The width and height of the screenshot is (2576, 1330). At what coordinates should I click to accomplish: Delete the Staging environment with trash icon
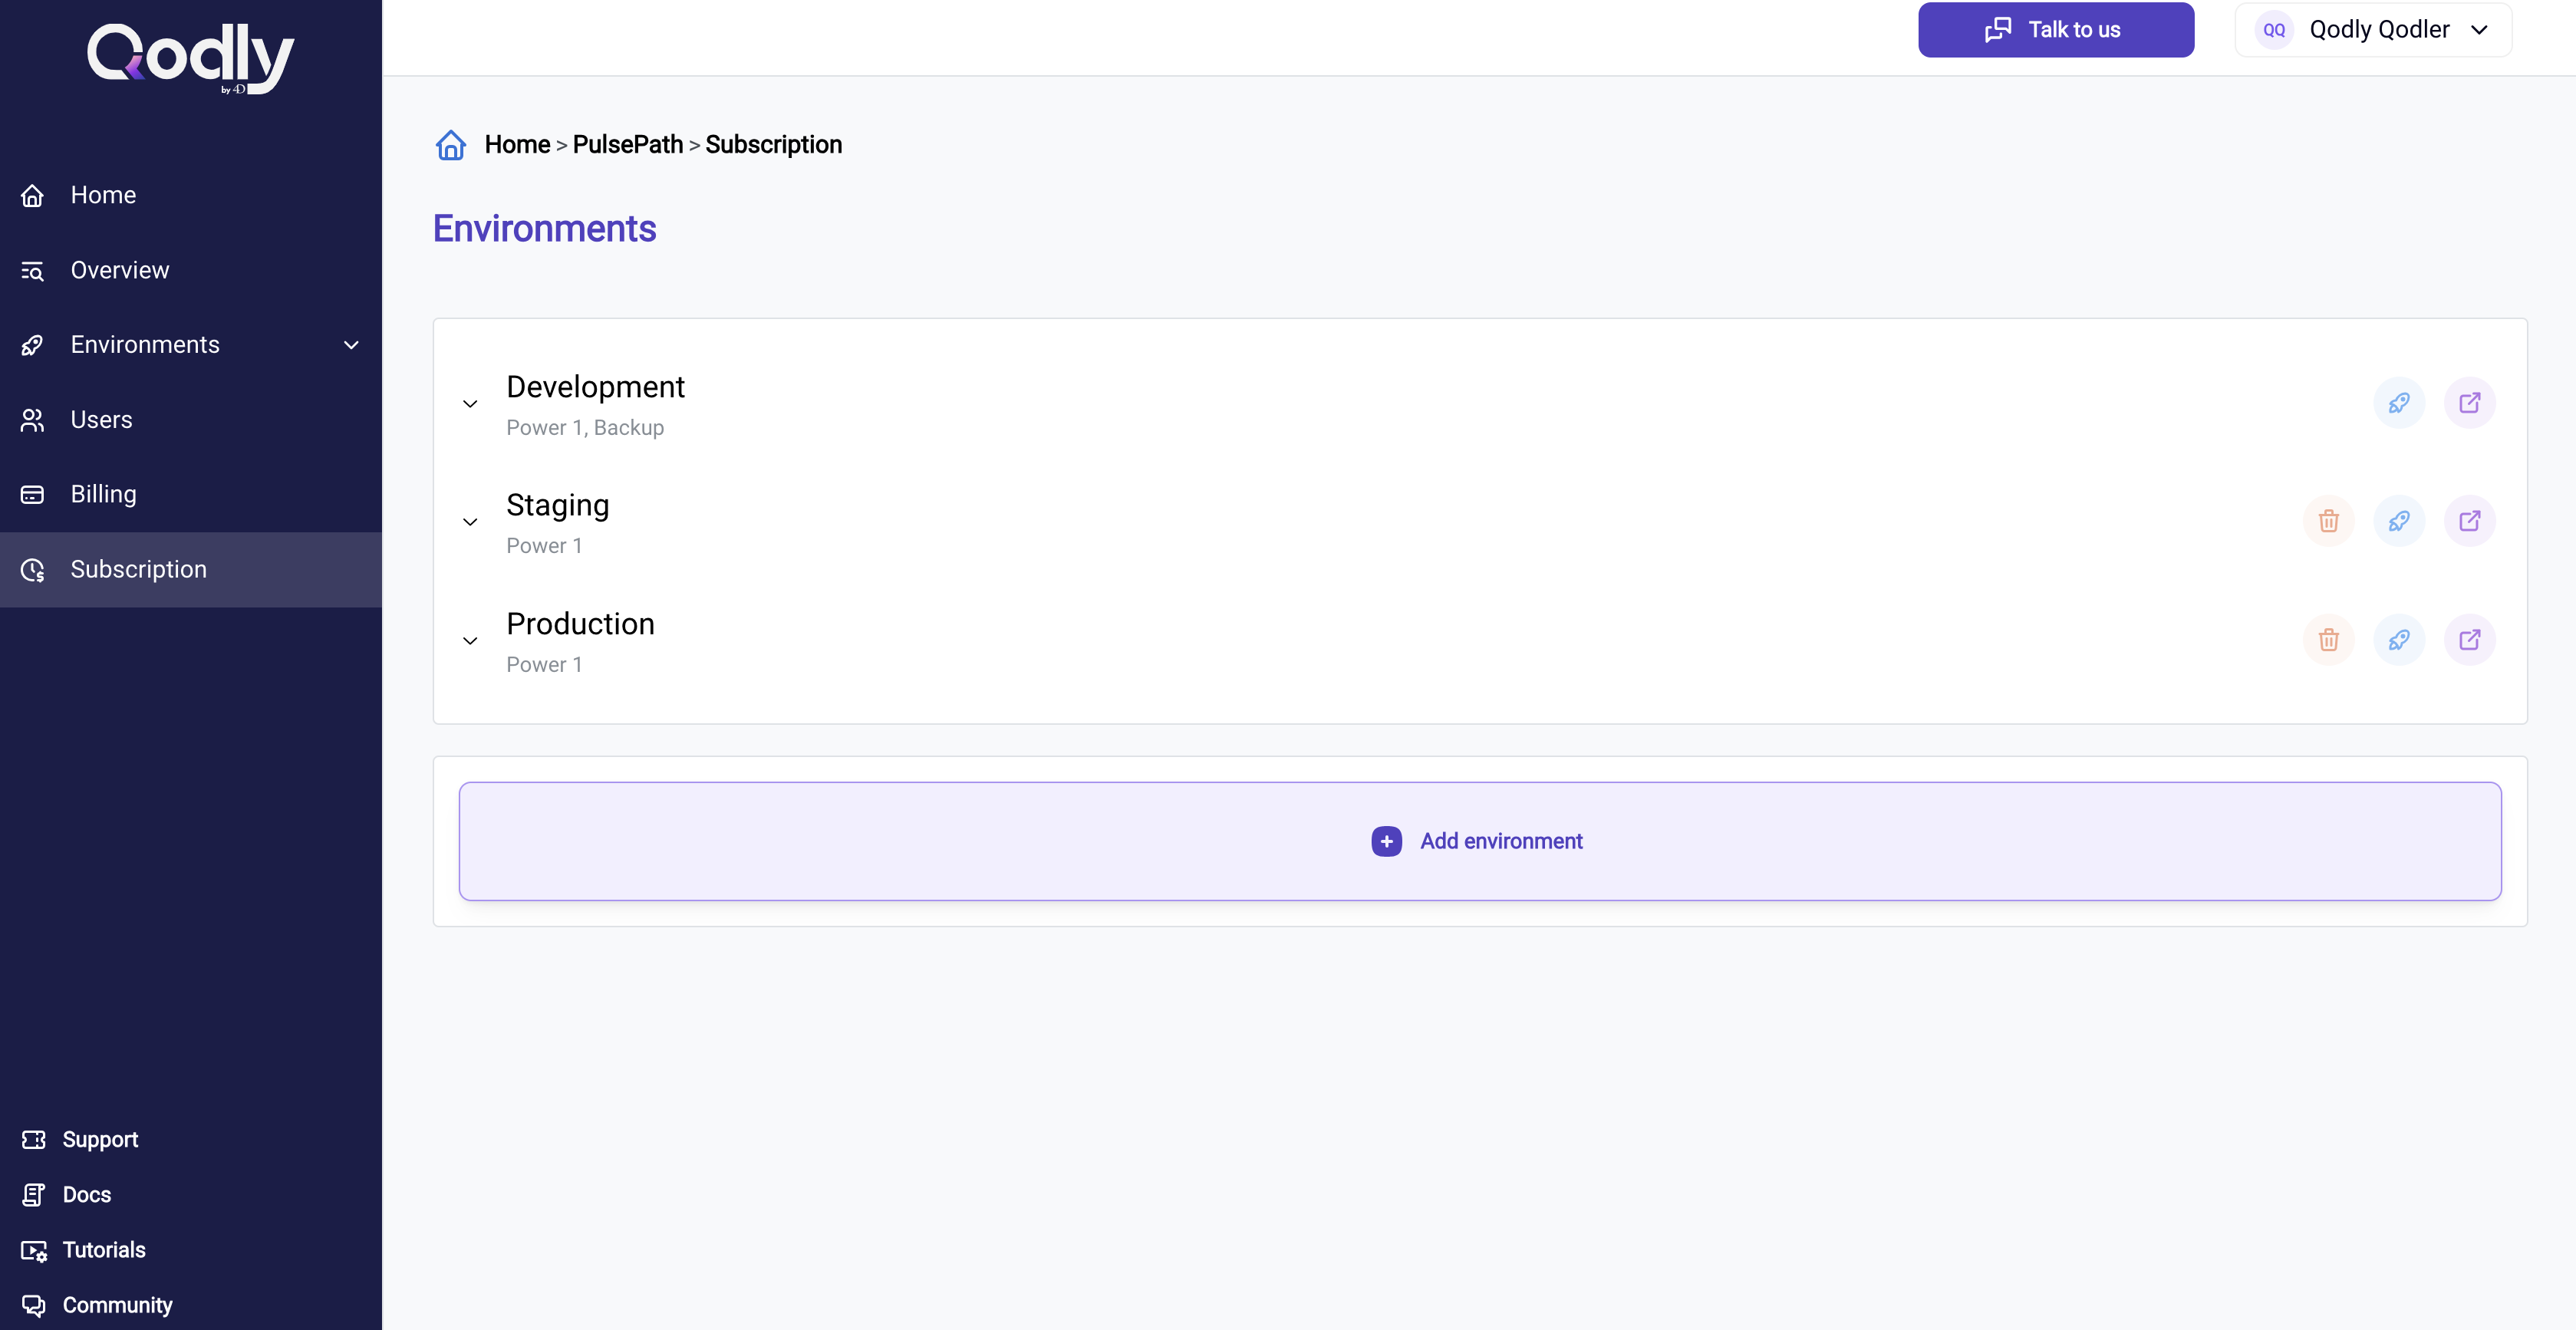pos(2329,521)
